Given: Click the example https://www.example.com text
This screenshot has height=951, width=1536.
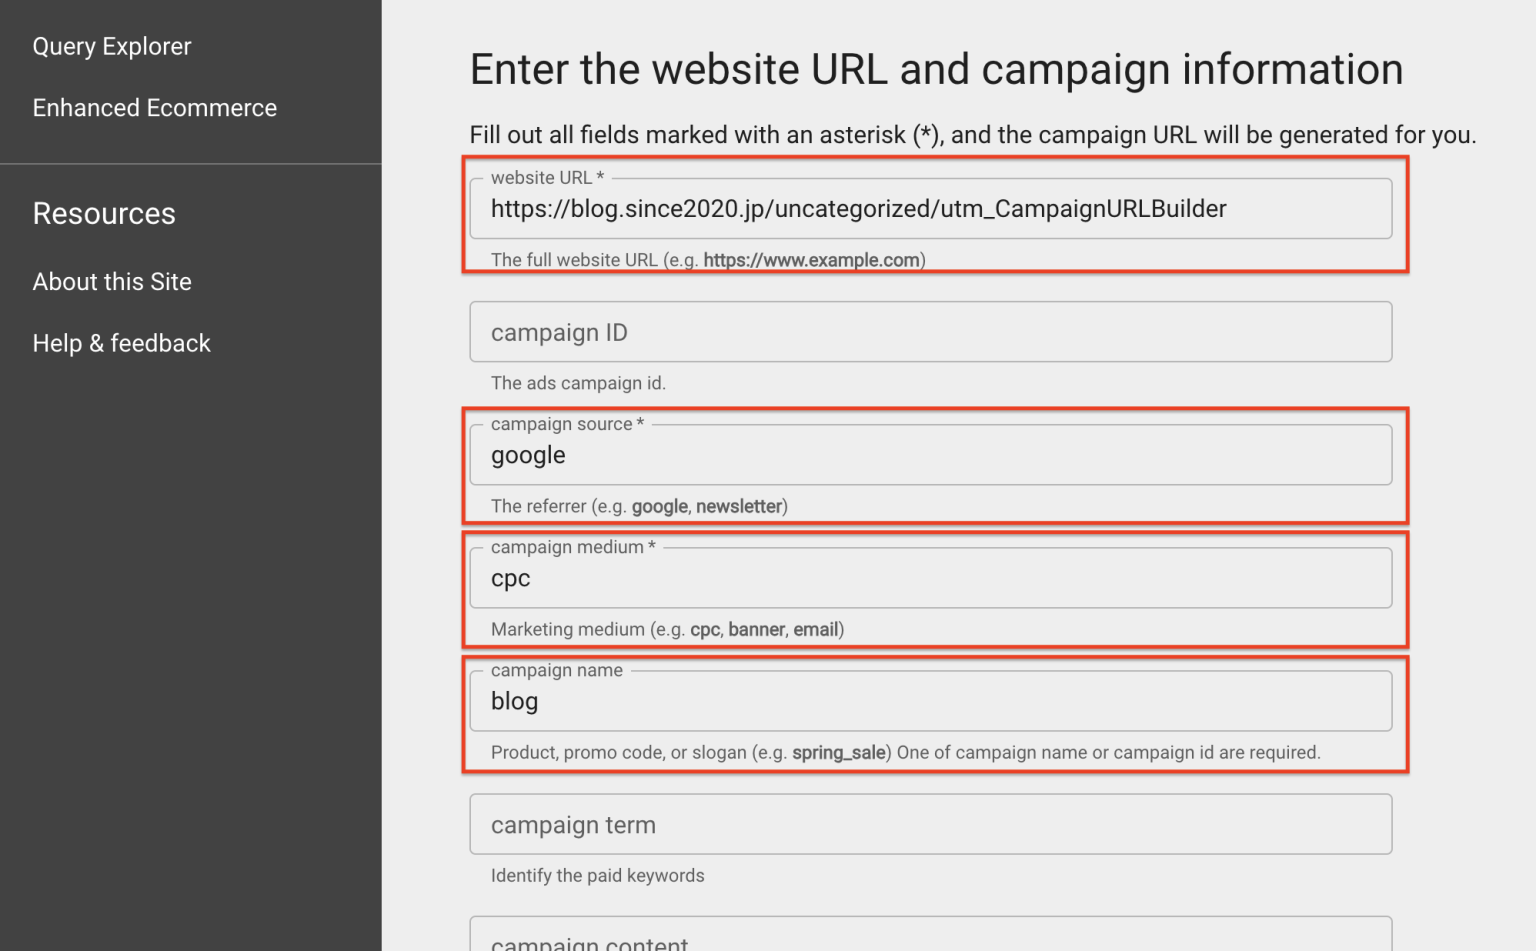Looking at the screenshot, I should [x=811, y=260].
